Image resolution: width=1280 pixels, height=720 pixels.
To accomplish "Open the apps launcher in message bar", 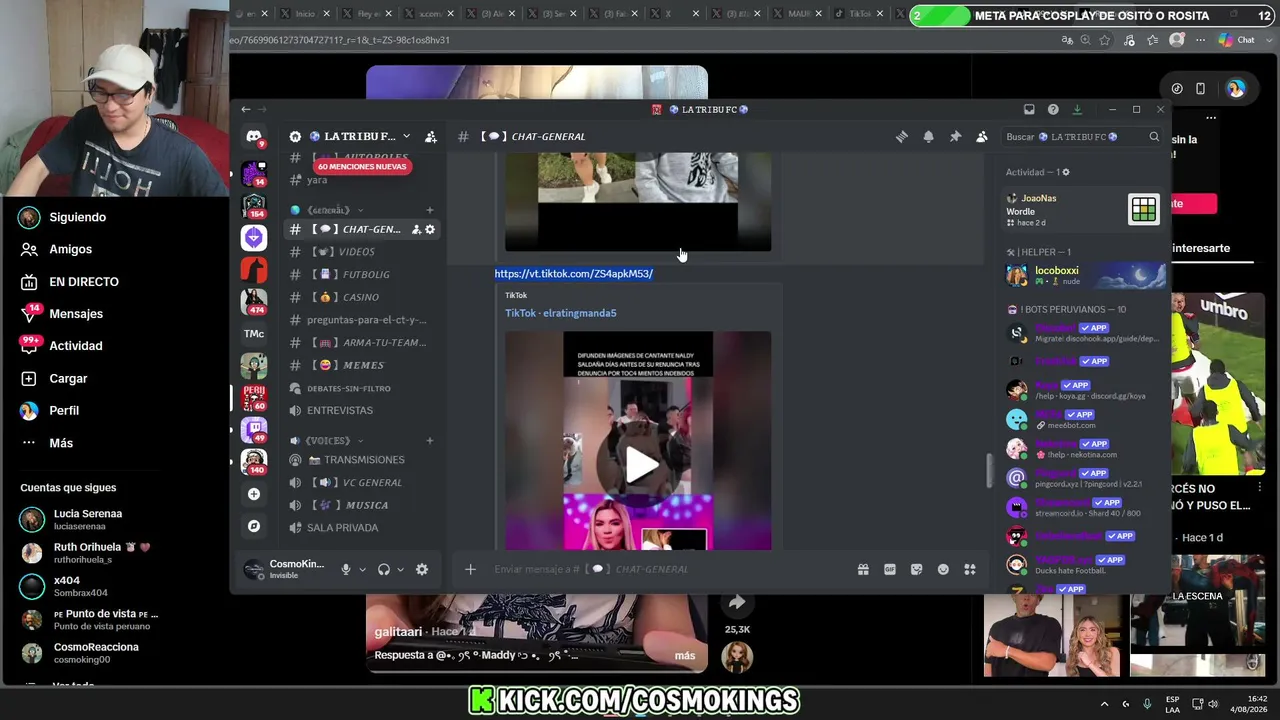I will click(x=970, y=570).
